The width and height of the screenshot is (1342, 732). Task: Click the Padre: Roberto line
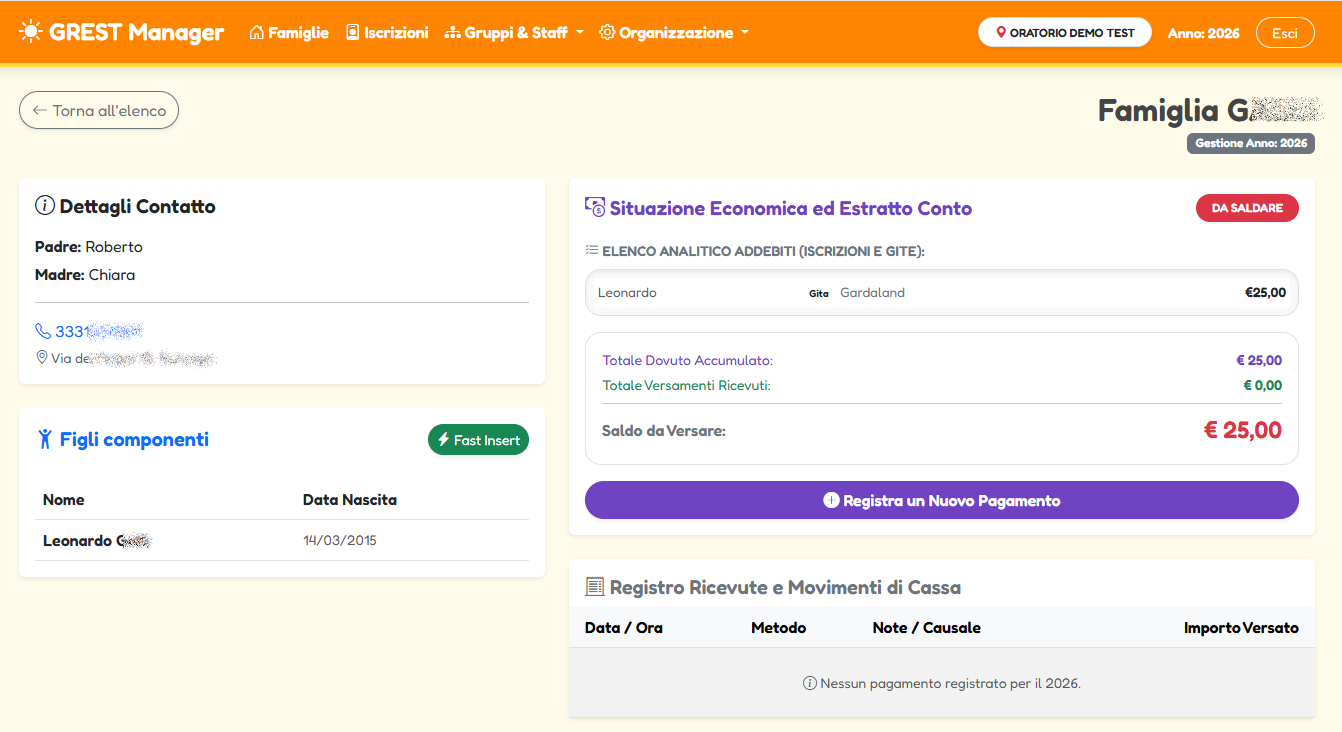pos(89,247)
